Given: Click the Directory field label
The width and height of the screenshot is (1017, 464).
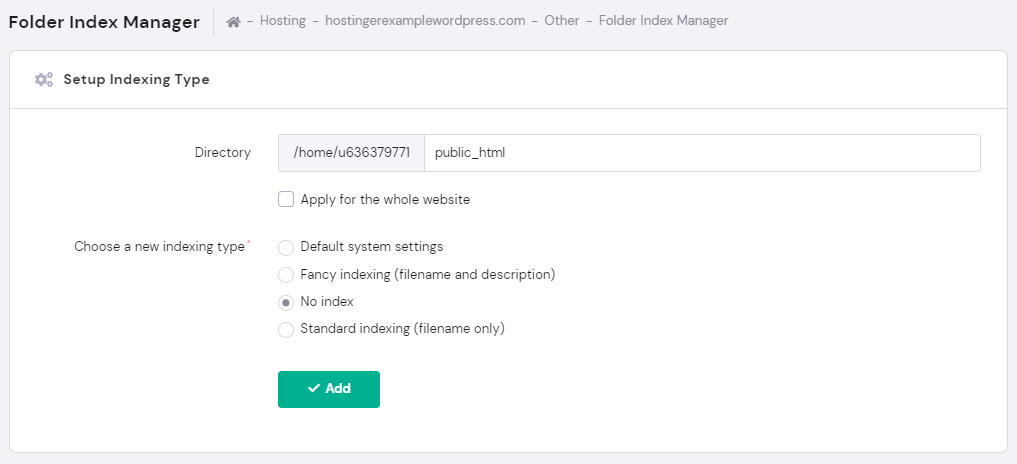Looking at the screenshot, I should [222, 153].
